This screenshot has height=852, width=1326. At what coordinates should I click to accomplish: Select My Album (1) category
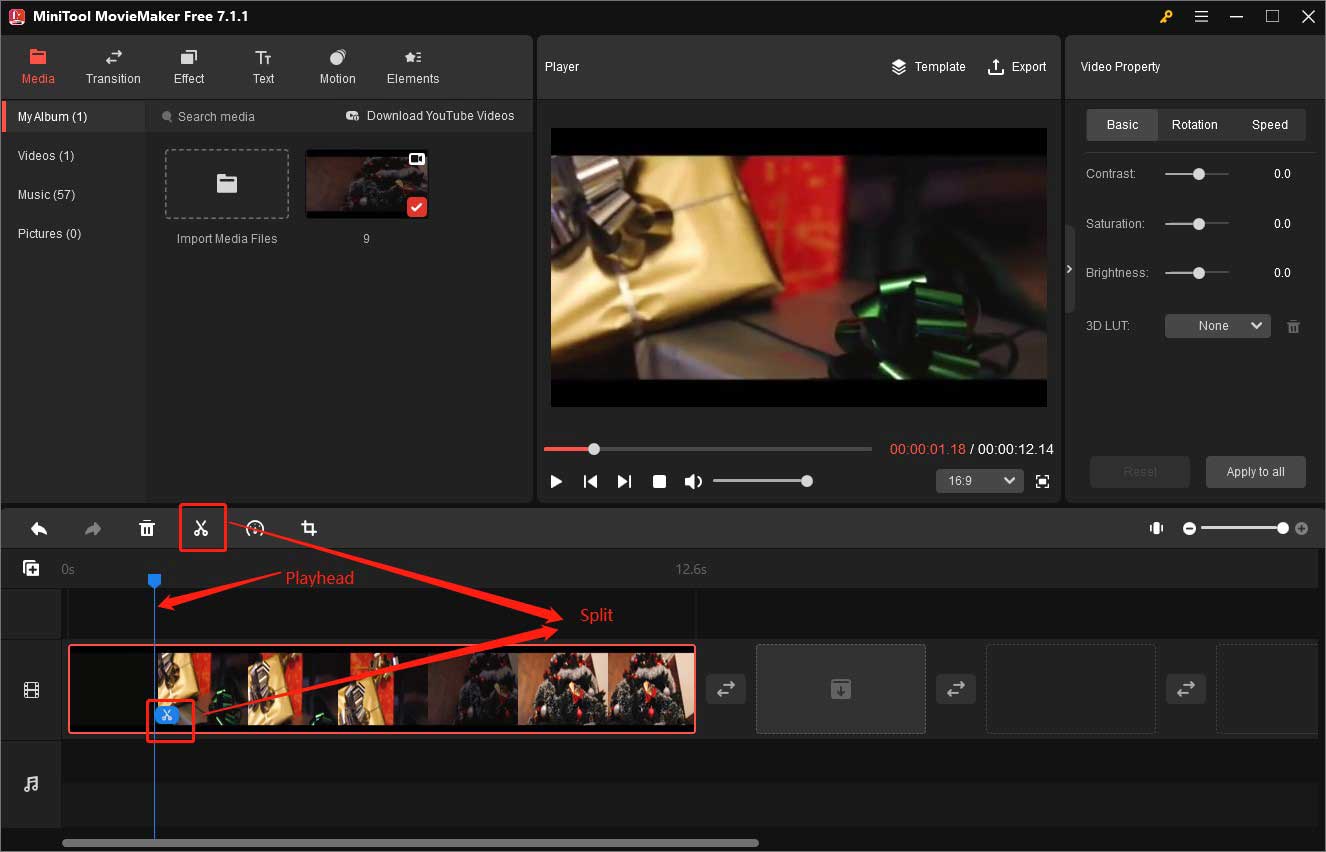click(x=73, y=117)
